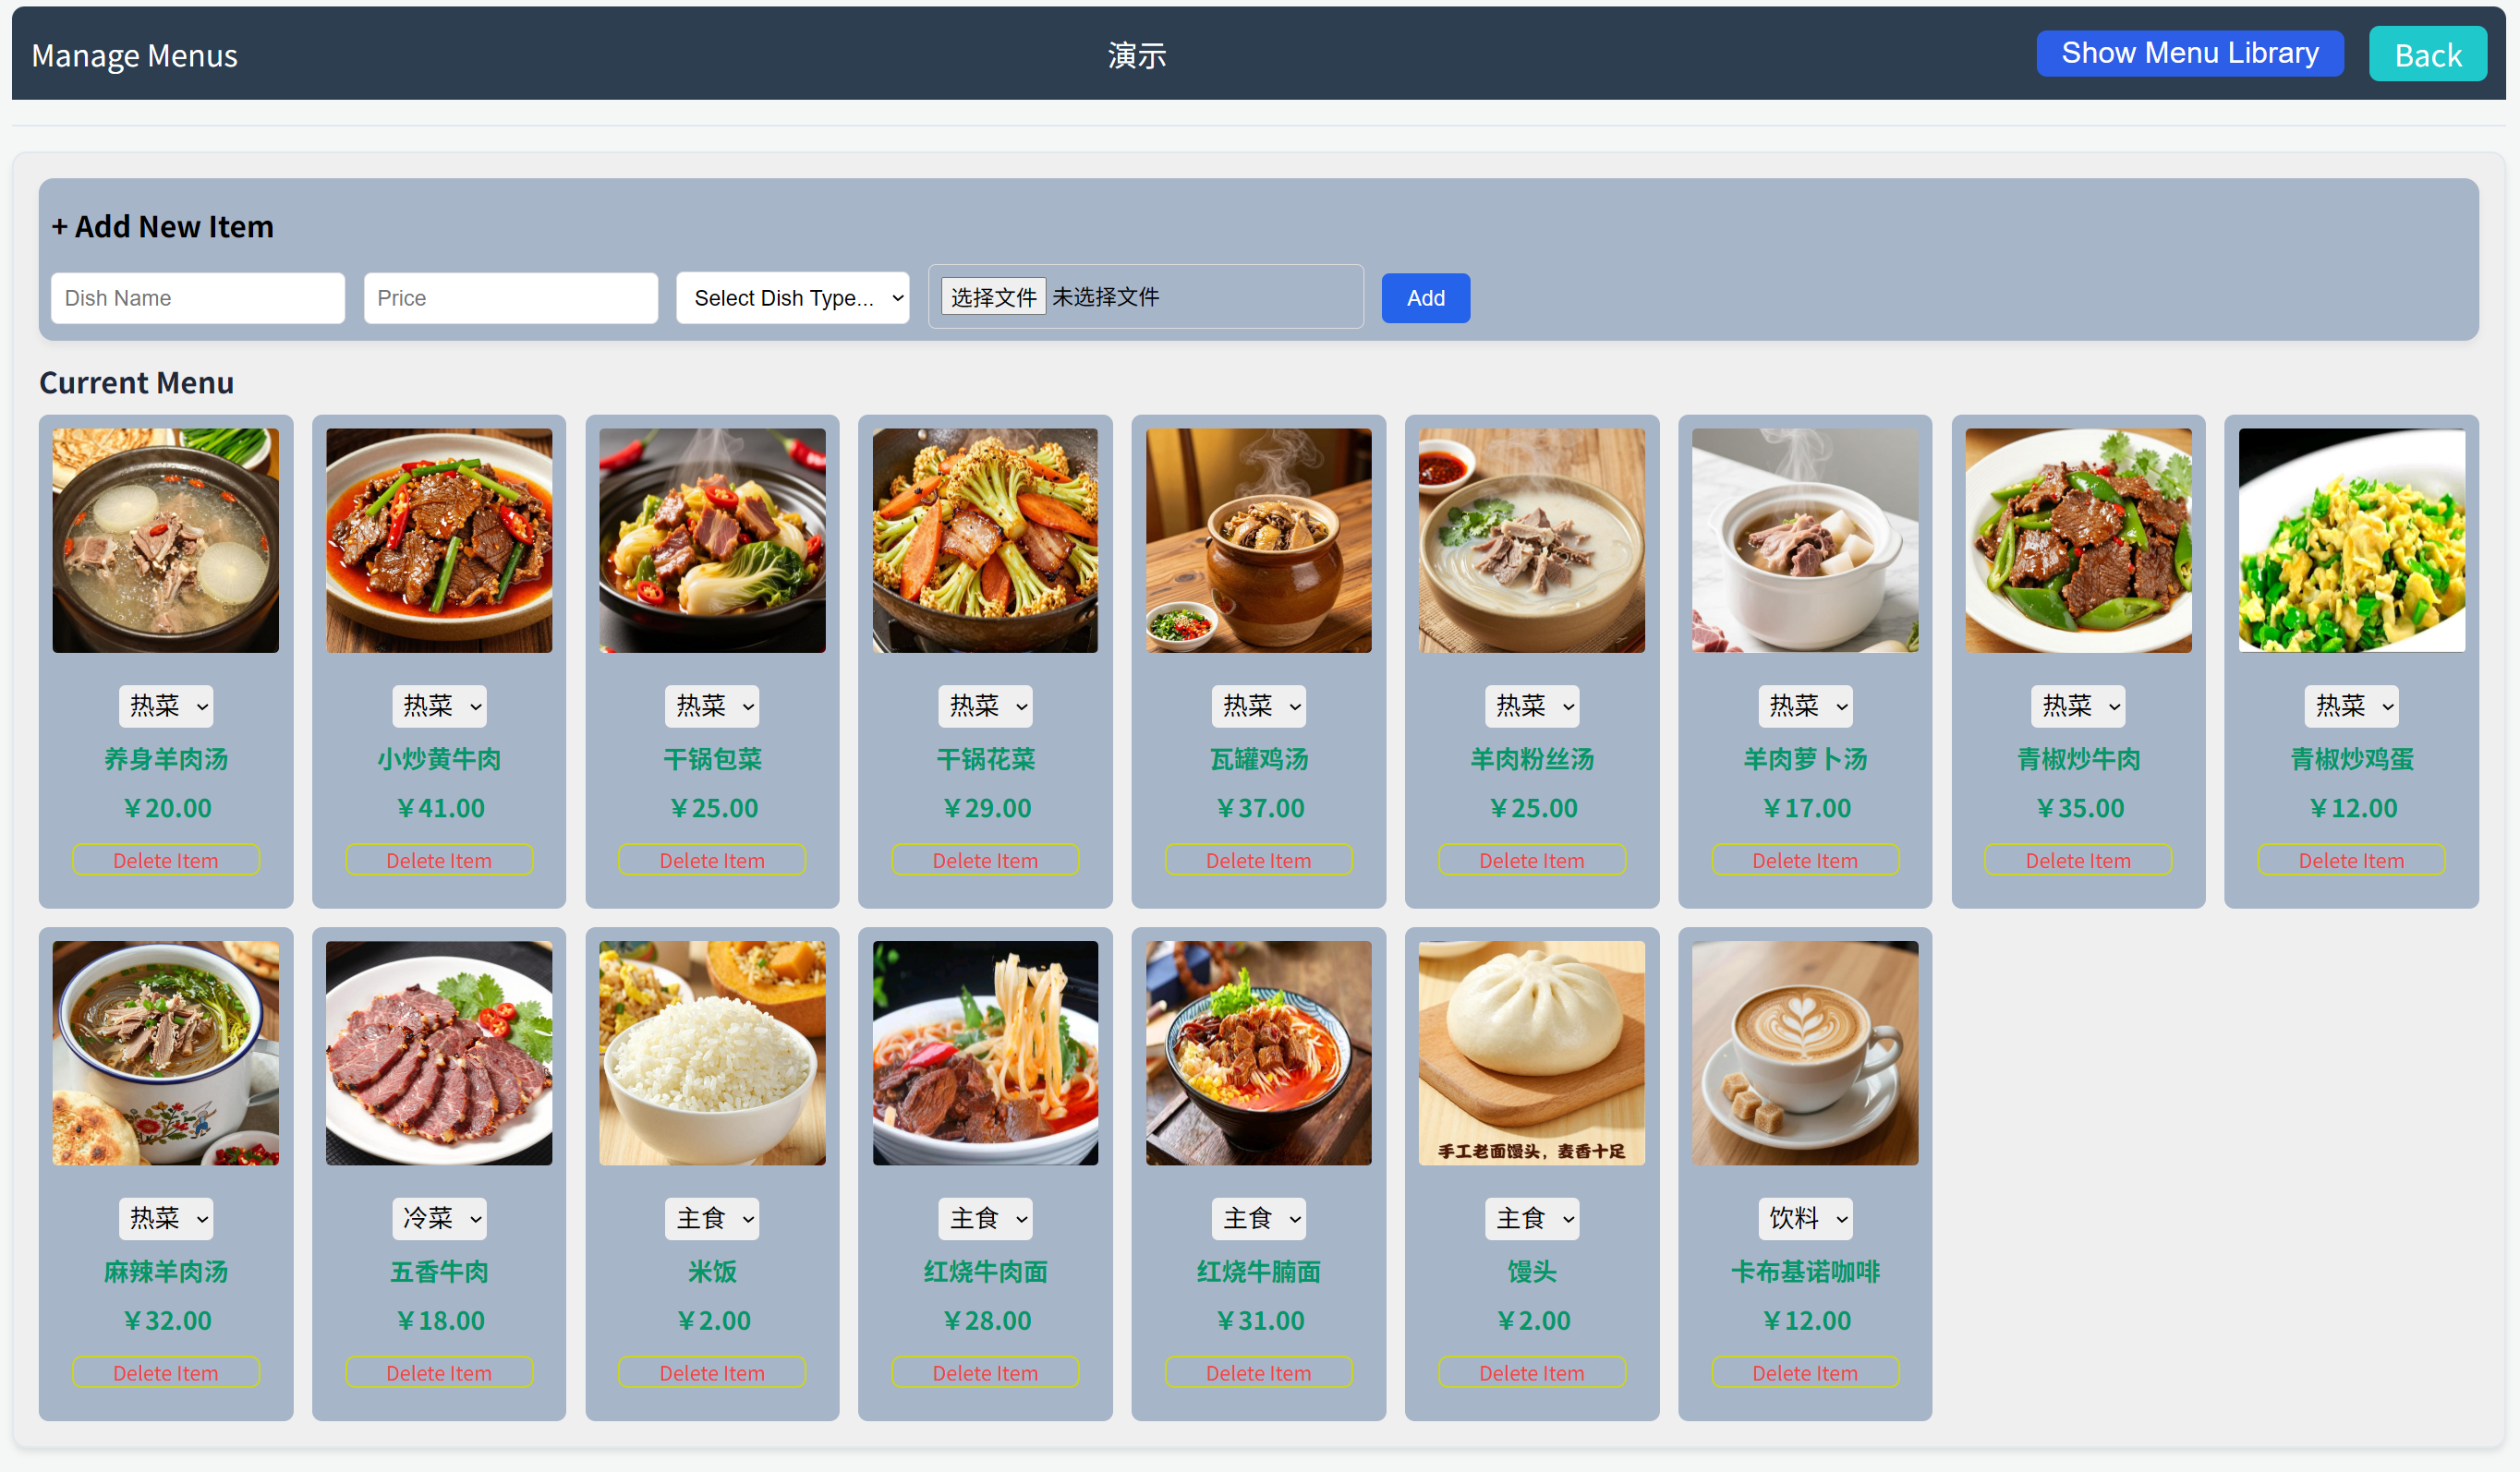Click the Show Menu Library button
Viewport: 2520px width, 1472px height.
2189,53
